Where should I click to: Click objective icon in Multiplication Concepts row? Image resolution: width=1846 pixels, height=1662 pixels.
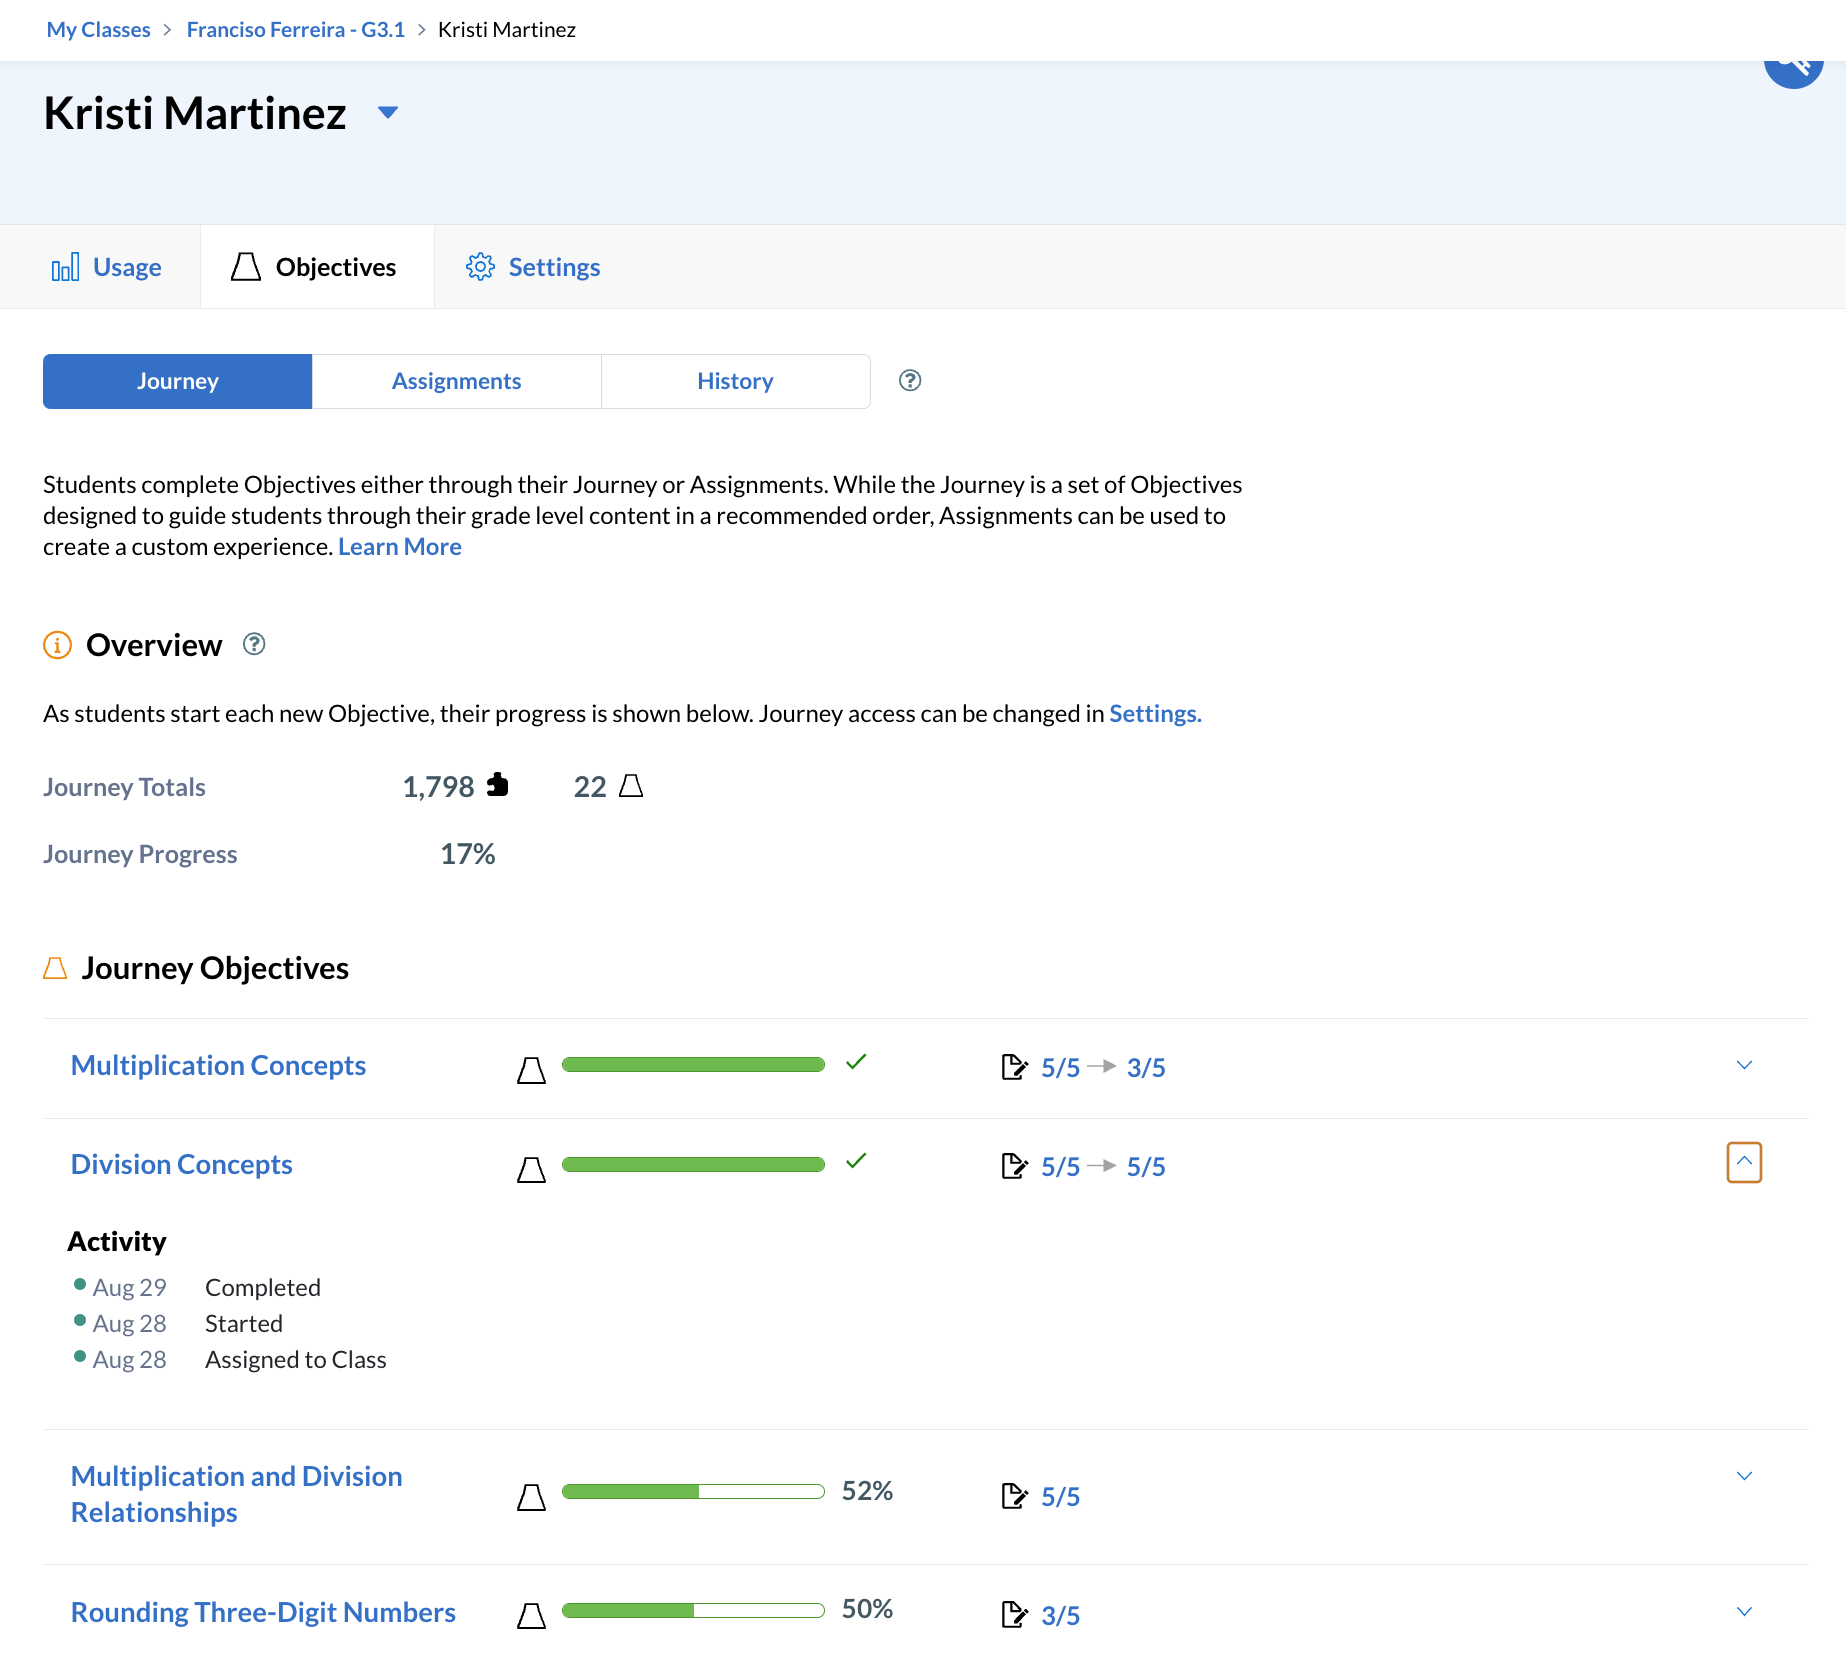pos(531,1070)
